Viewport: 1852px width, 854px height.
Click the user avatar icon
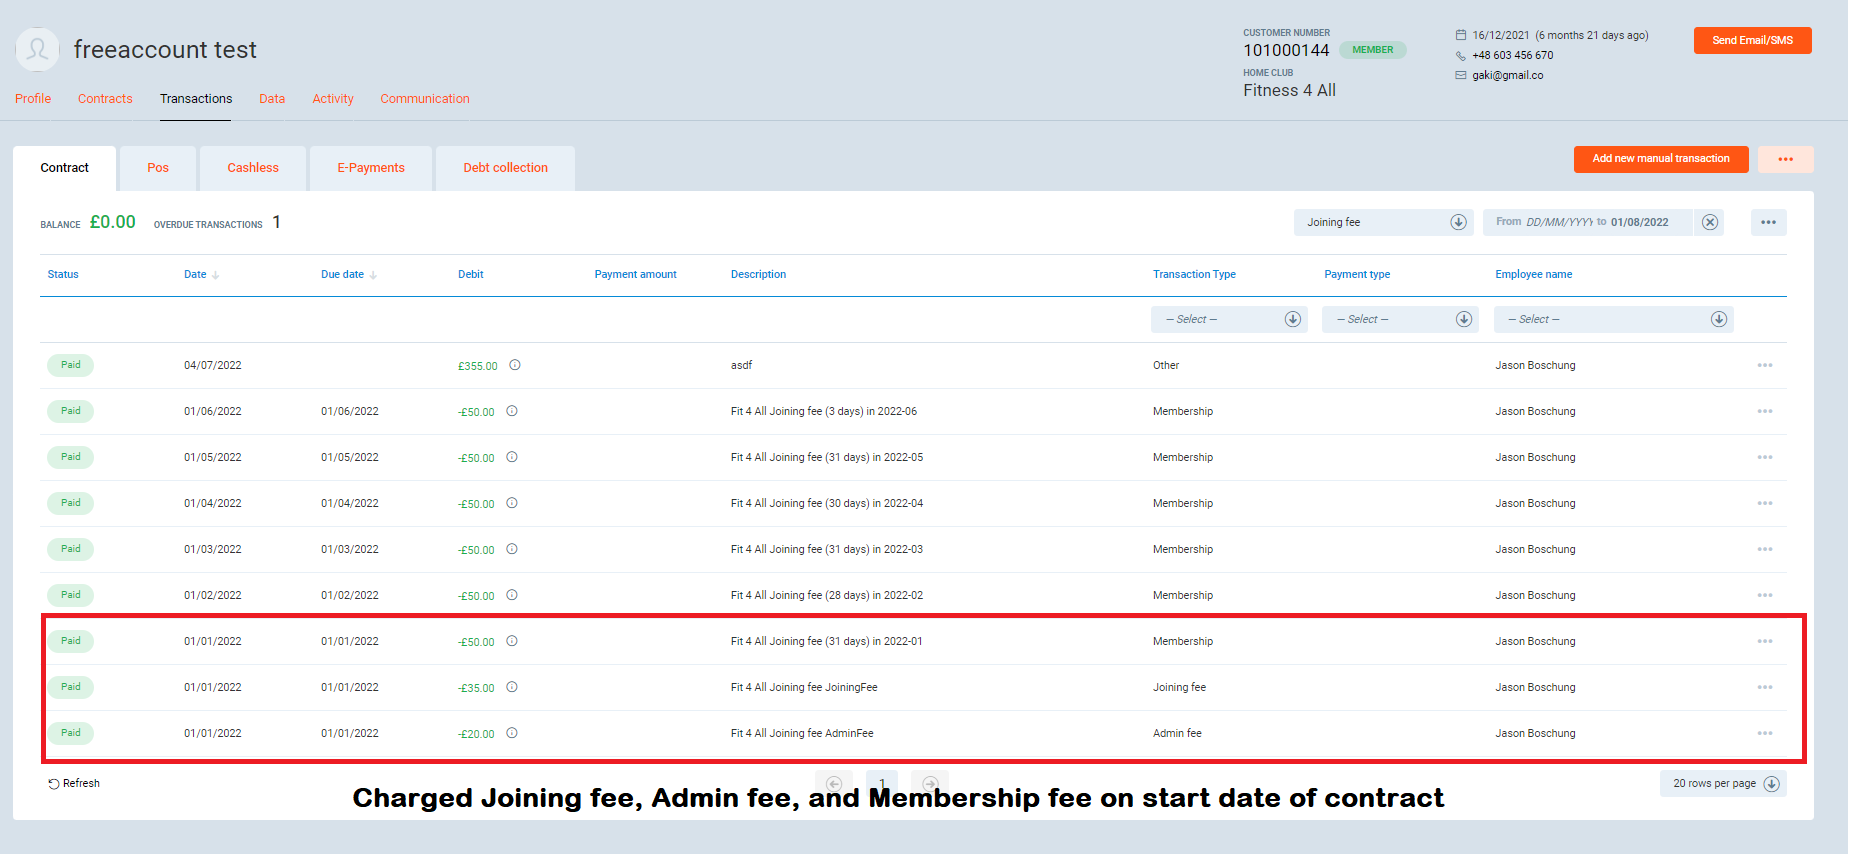(38, 49)
